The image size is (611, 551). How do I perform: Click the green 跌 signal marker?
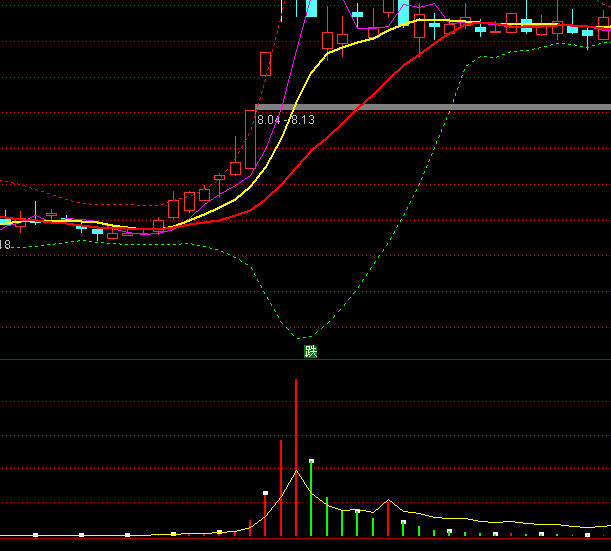pyautogui.click(x=310, y=351)
